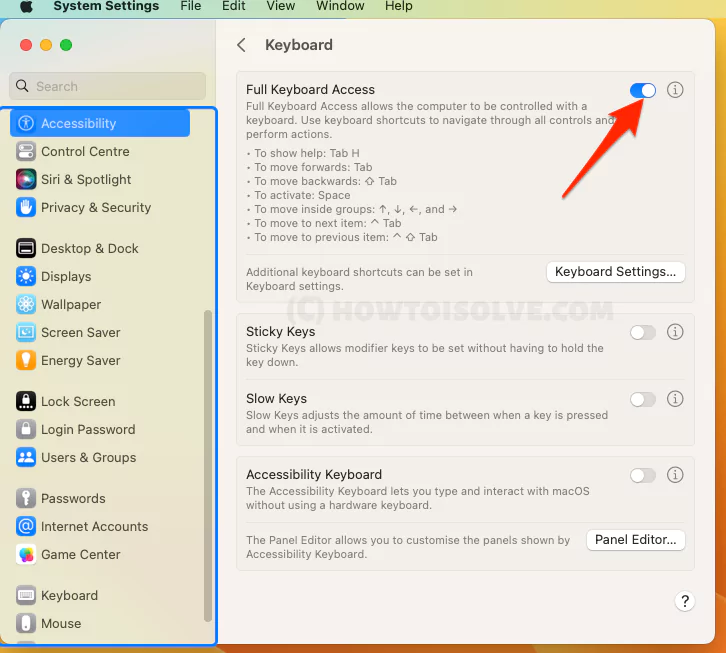This screenshot has height=653, width=726.
Task: Click the Energy Saver bulb icon
Action: 26,360
